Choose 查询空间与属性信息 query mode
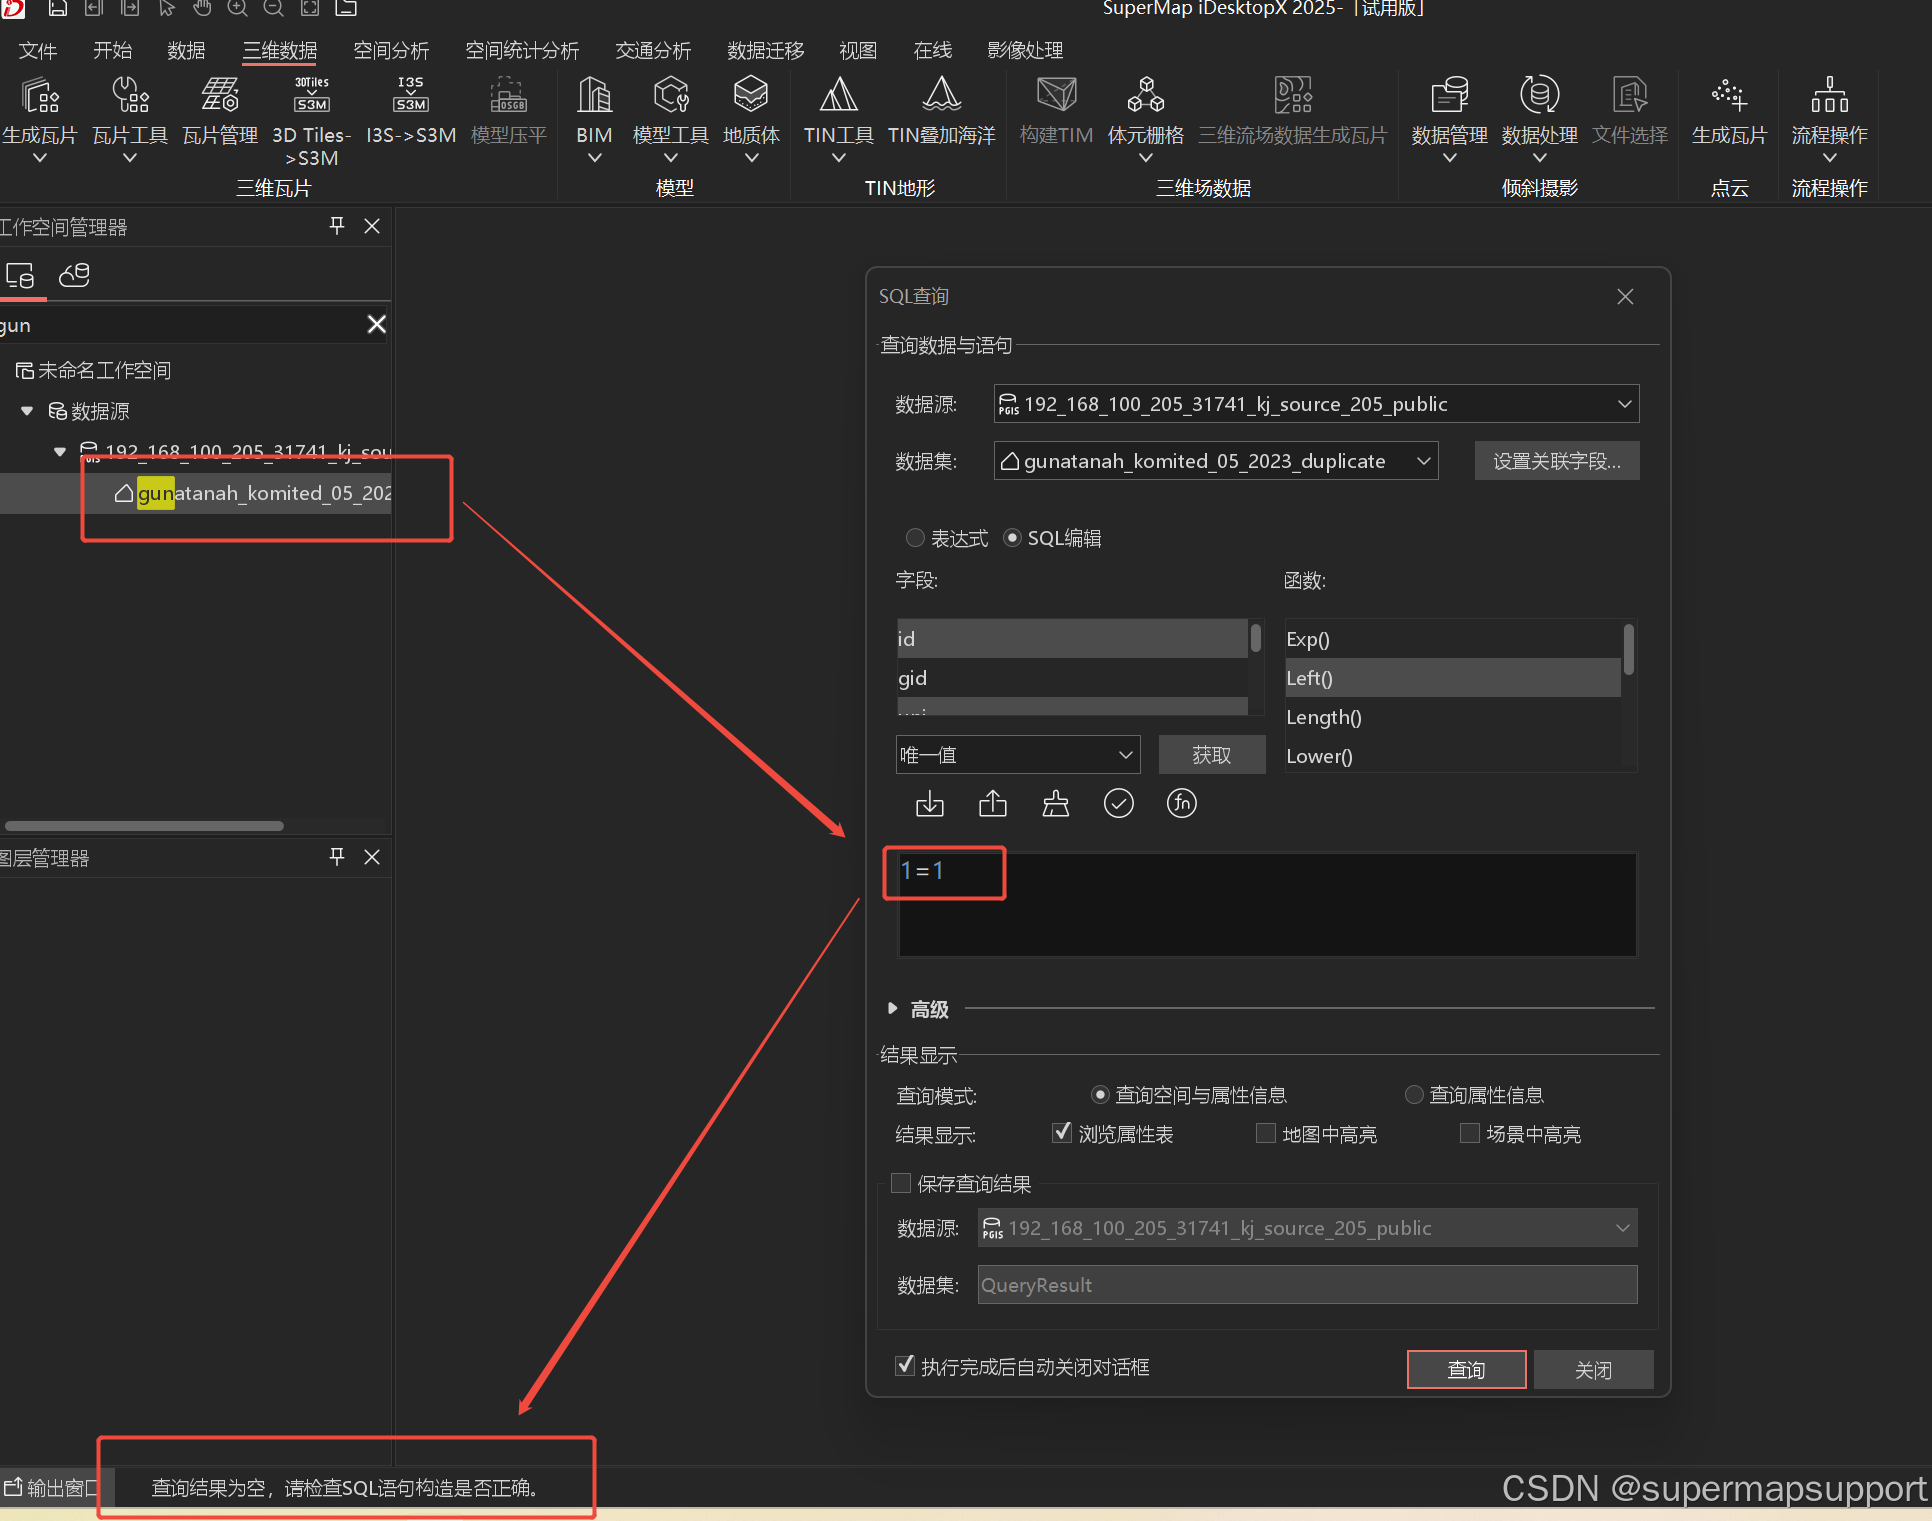The height and width of the screenshot is (1521, 1932). click(x=1100, y=1095)
